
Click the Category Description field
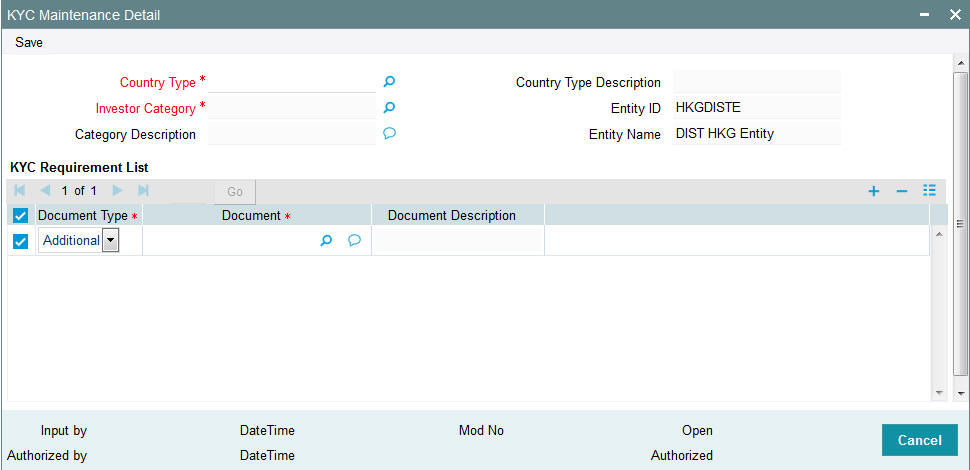292,134
